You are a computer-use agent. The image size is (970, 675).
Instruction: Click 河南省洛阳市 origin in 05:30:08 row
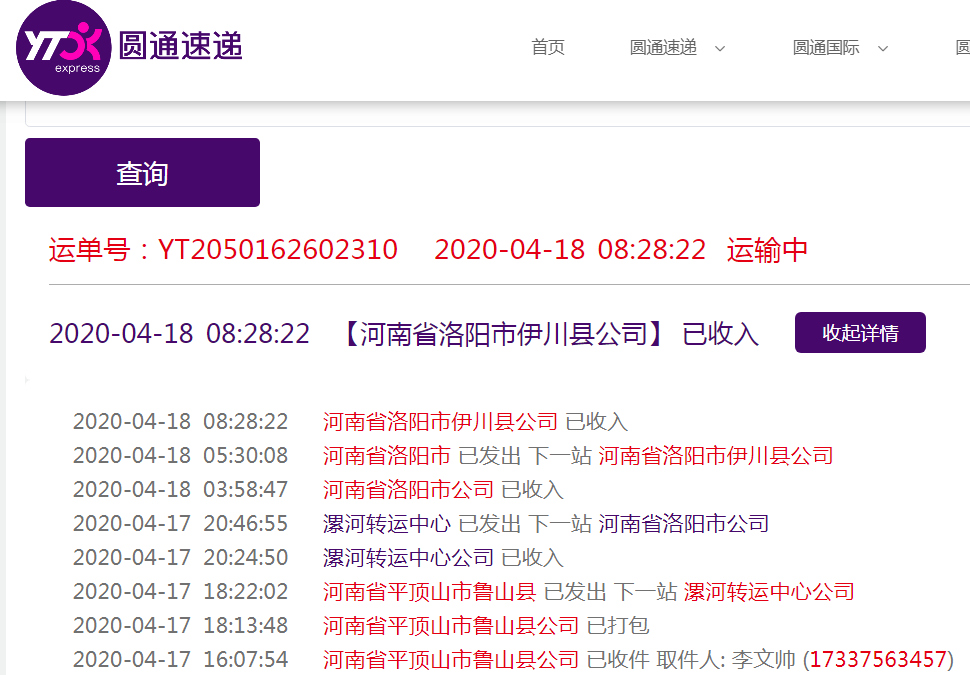[x=387, y=456]
